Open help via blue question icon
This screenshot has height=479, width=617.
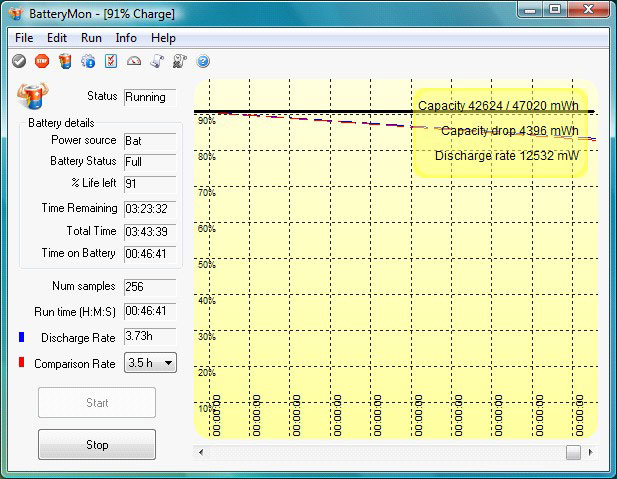(x=203, y=61)
